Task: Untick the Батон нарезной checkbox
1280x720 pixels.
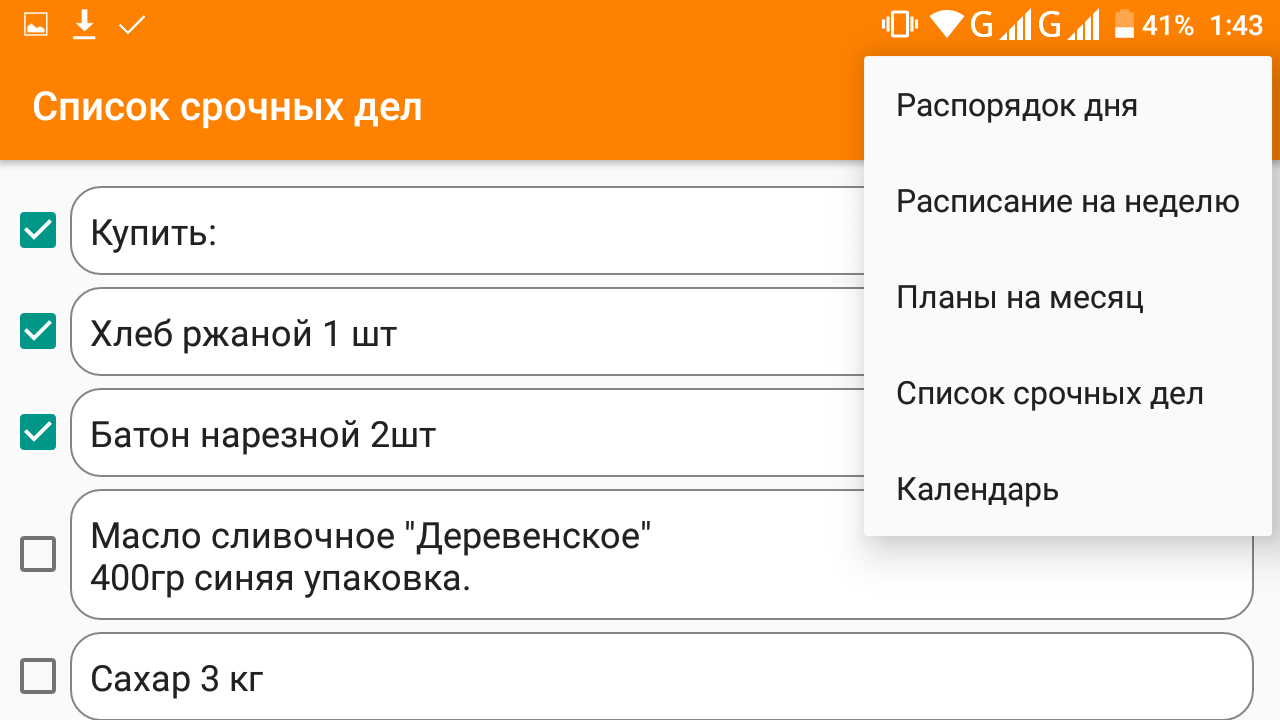Action: pyautogui.click(x=38, y=432)
